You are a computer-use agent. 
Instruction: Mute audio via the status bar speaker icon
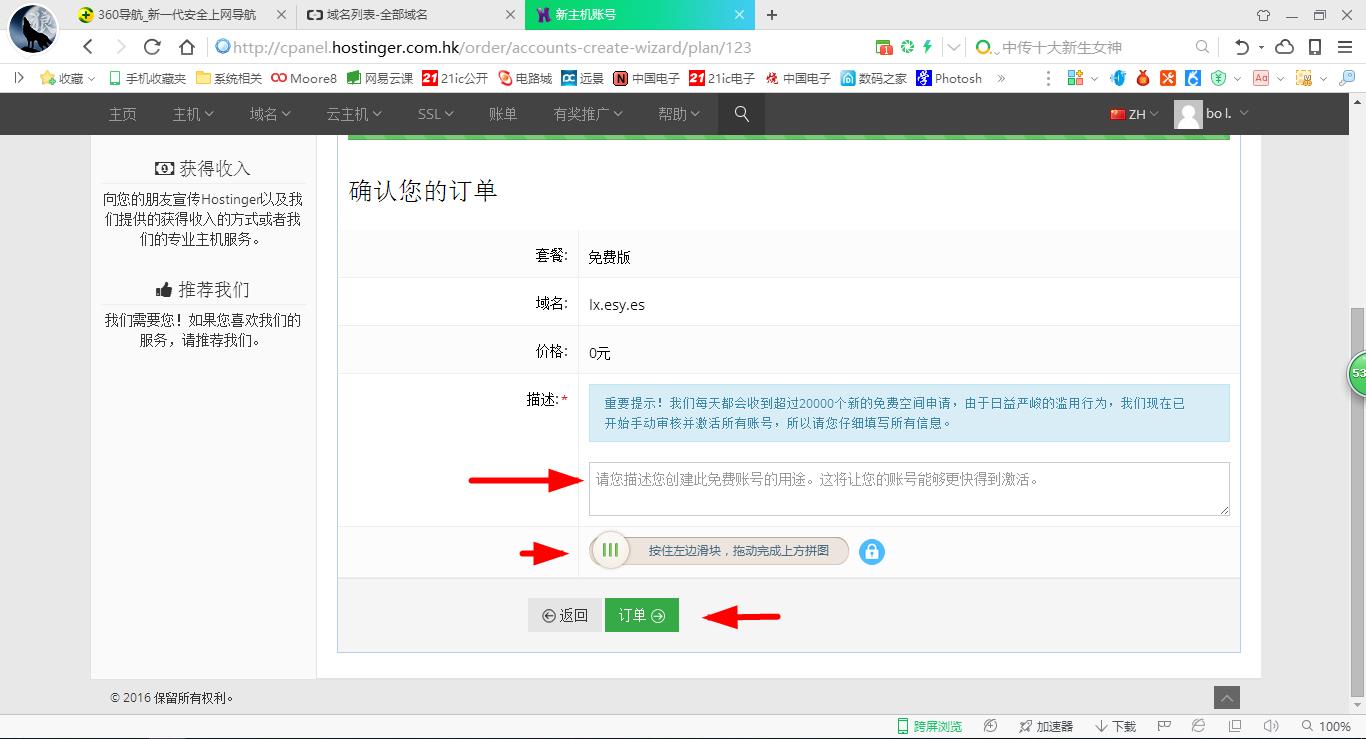(x=1271, y=725)
